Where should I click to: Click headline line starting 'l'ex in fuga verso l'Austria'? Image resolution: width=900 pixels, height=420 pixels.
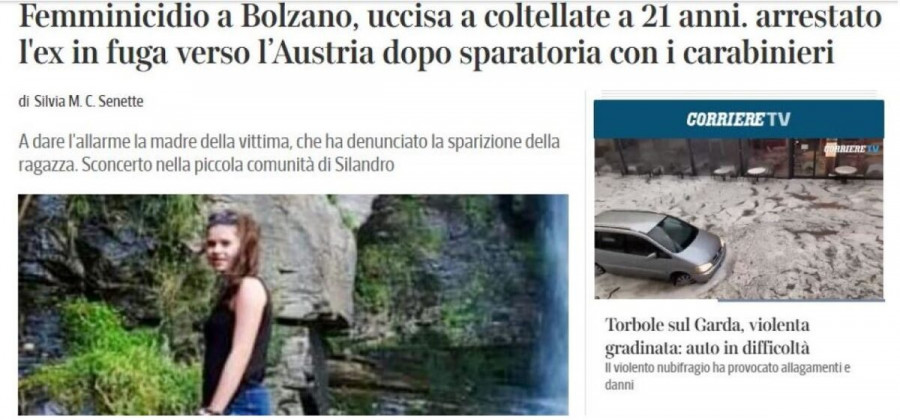[425, 55]
